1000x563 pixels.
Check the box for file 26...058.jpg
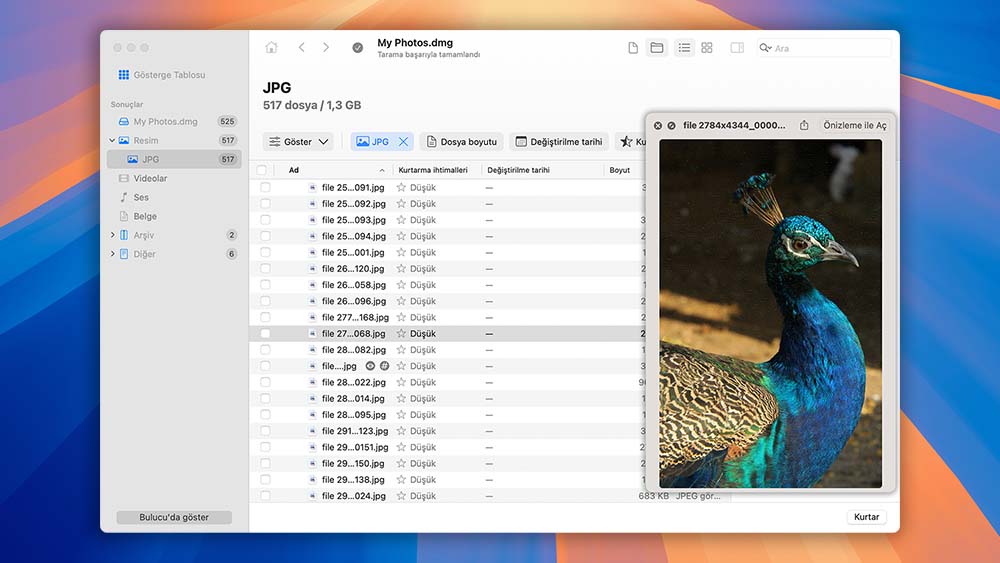point(265,285)
